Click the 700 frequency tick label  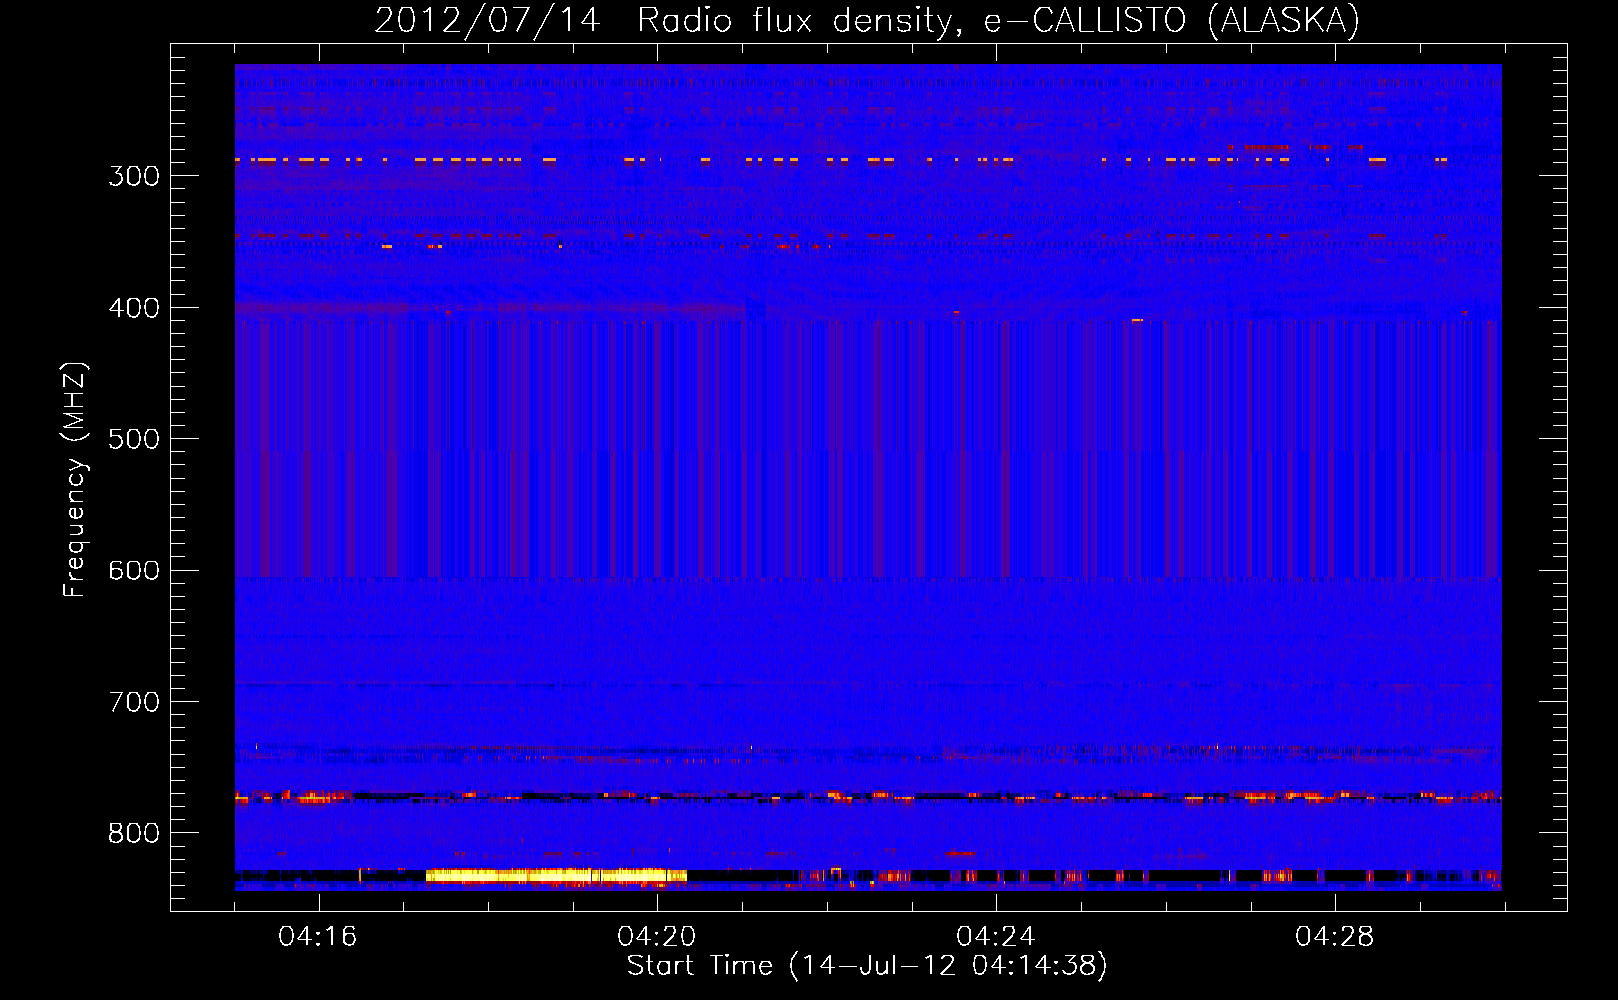[134, 702]
